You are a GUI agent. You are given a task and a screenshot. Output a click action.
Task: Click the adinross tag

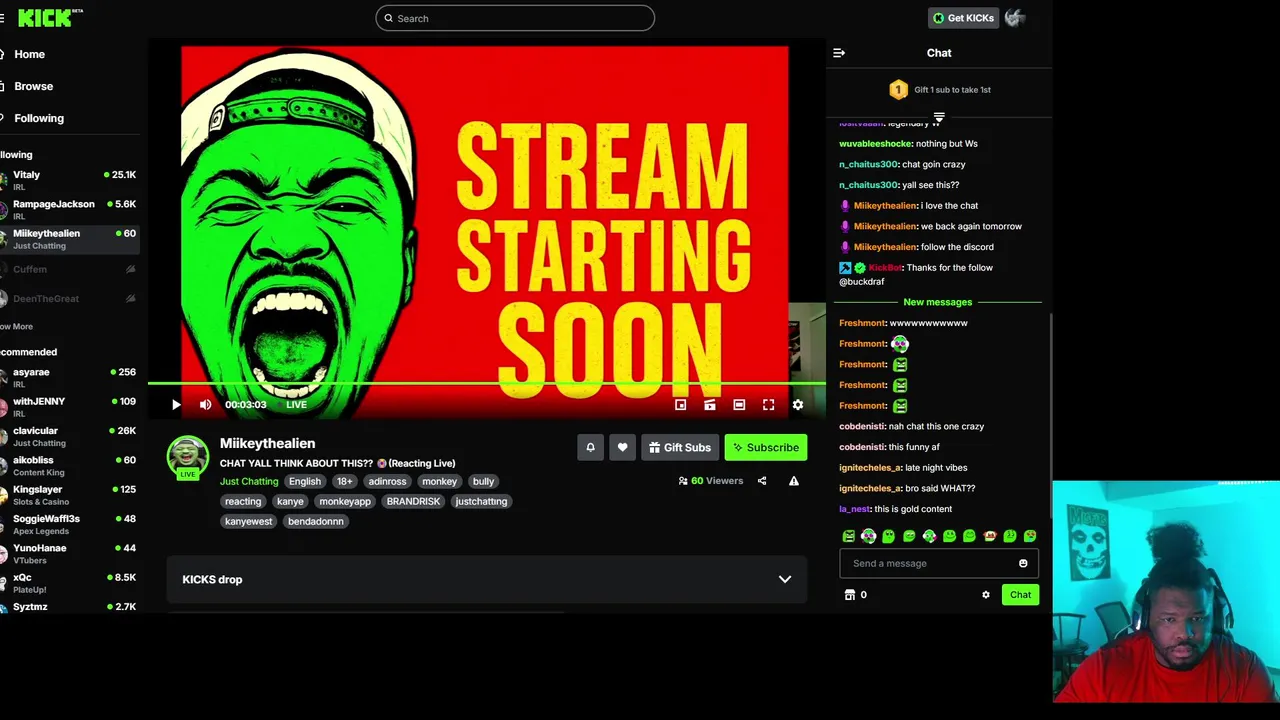[x=387, y=481]
